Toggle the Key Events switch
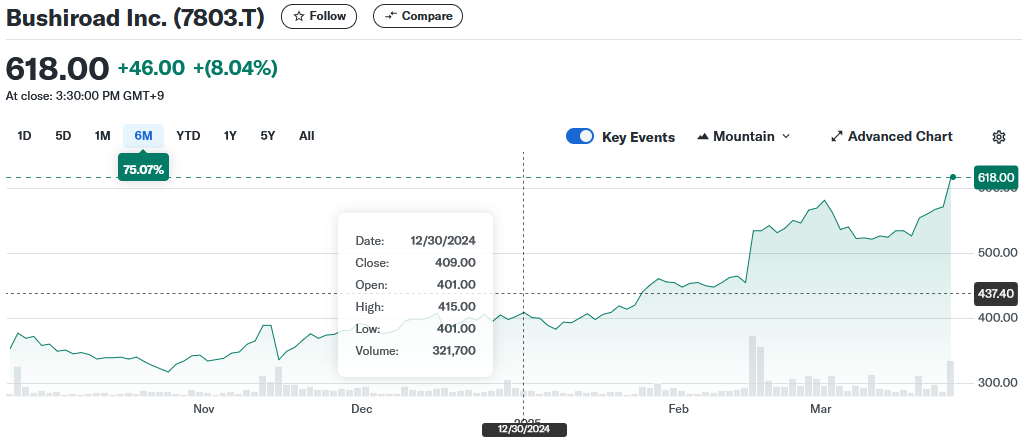 (x=580, y=137)
